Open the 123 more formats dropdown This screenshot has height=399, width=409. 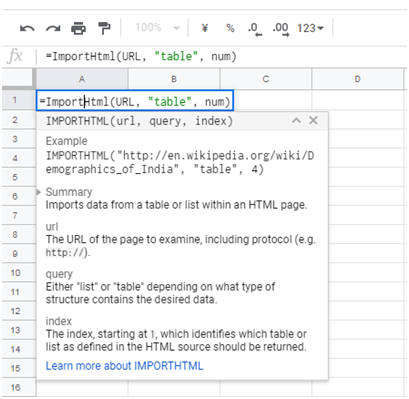click(x=310, y=28)
